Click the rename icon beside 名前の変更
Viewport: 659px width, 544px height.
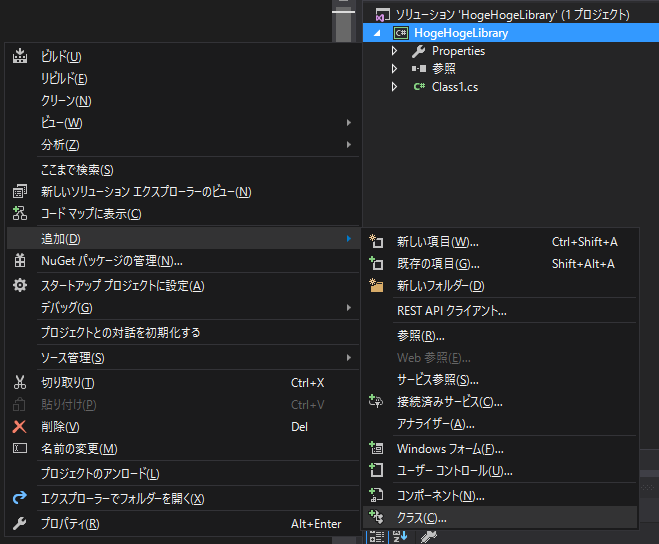(20, 448)
